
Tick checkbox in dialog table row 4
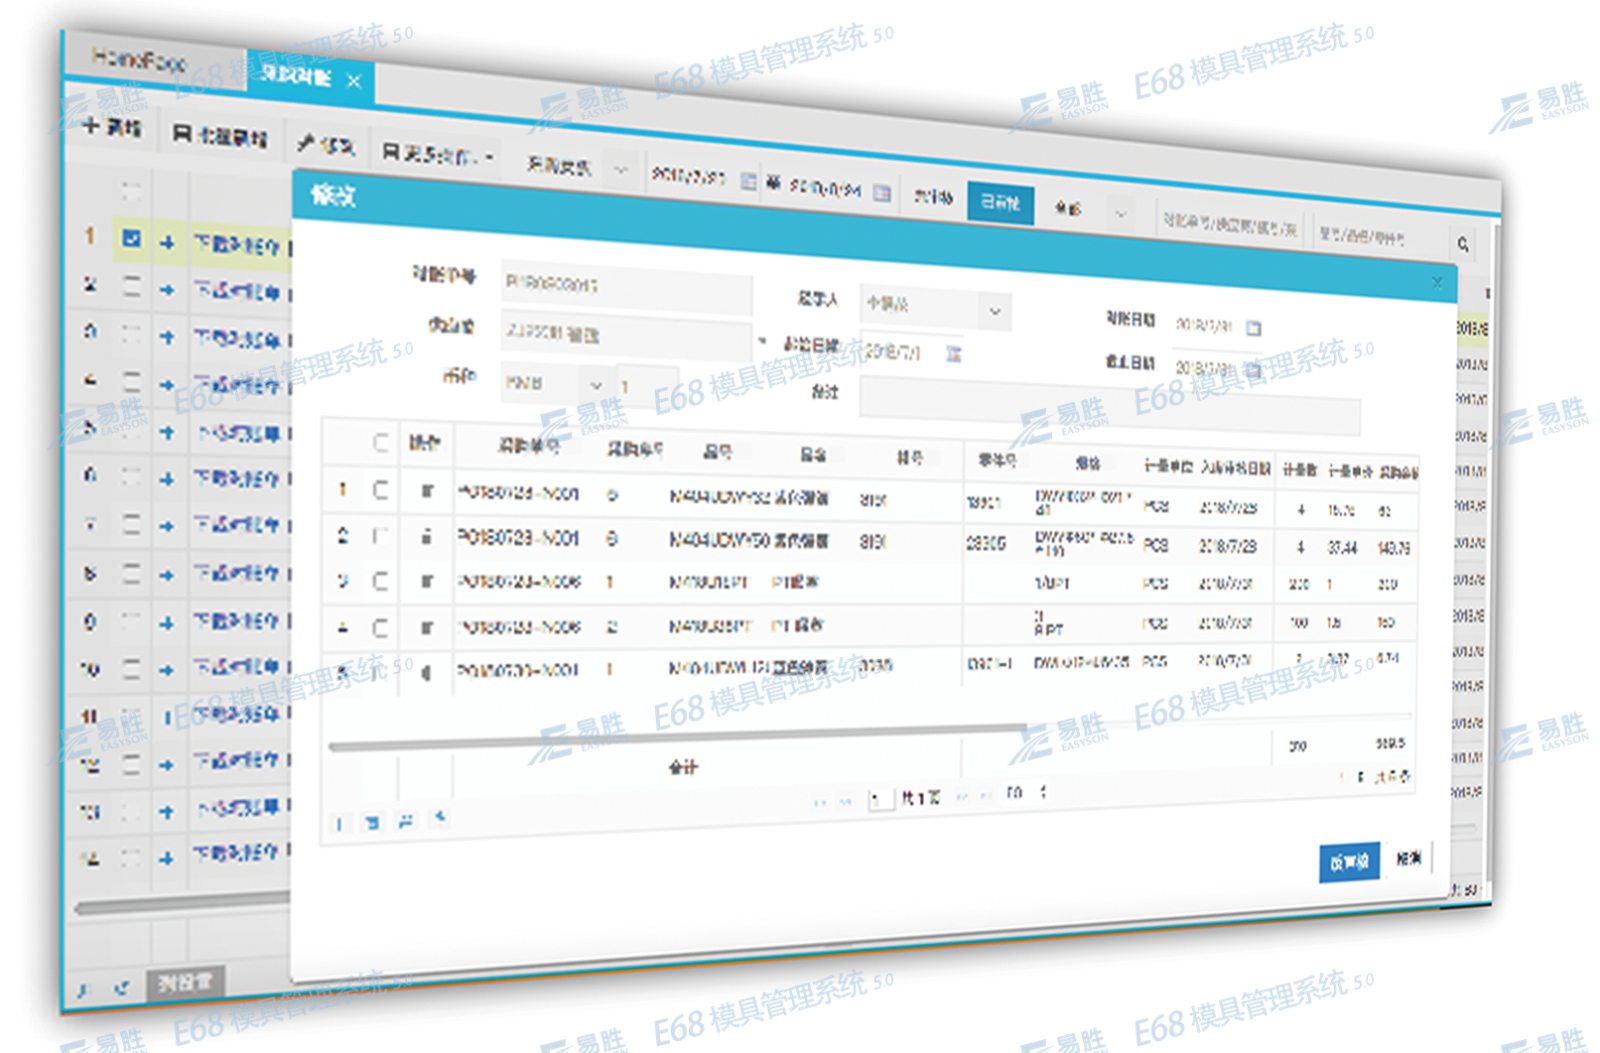pos(380,628)
